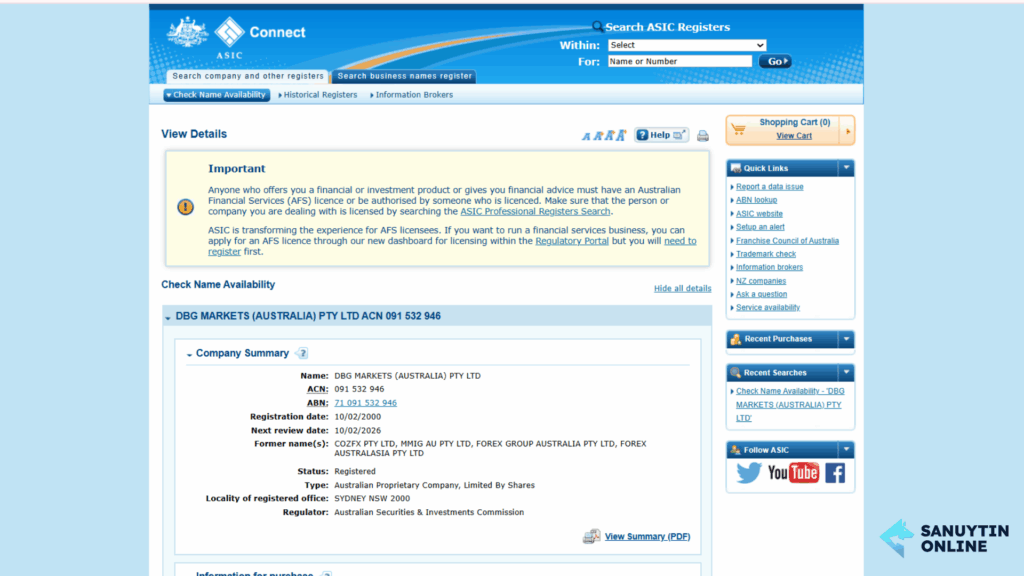Switch to Search business names register tab
1024x576 pixels.
tap(404, 76)
